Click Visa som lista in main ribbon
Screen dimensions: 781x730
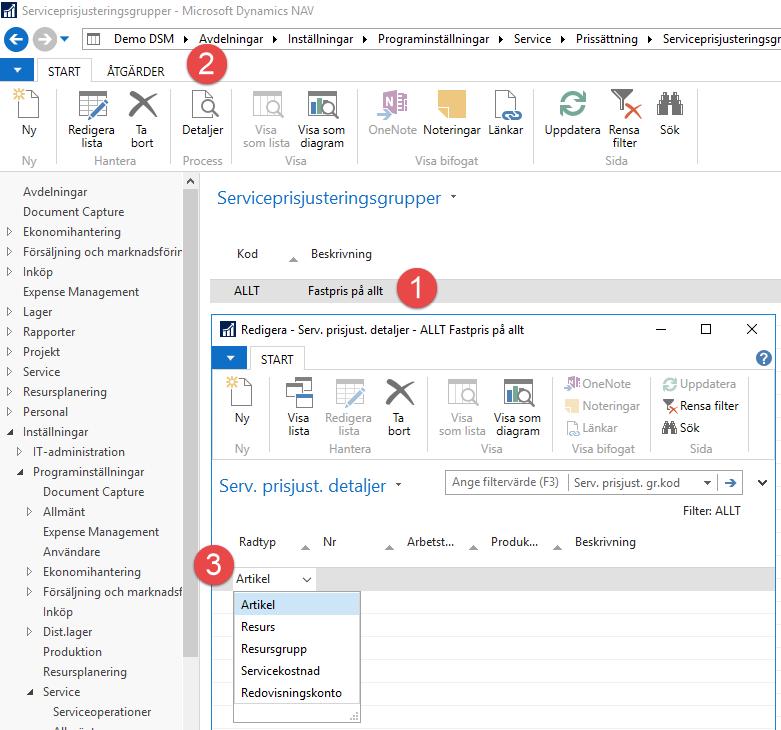coord(266,120)
